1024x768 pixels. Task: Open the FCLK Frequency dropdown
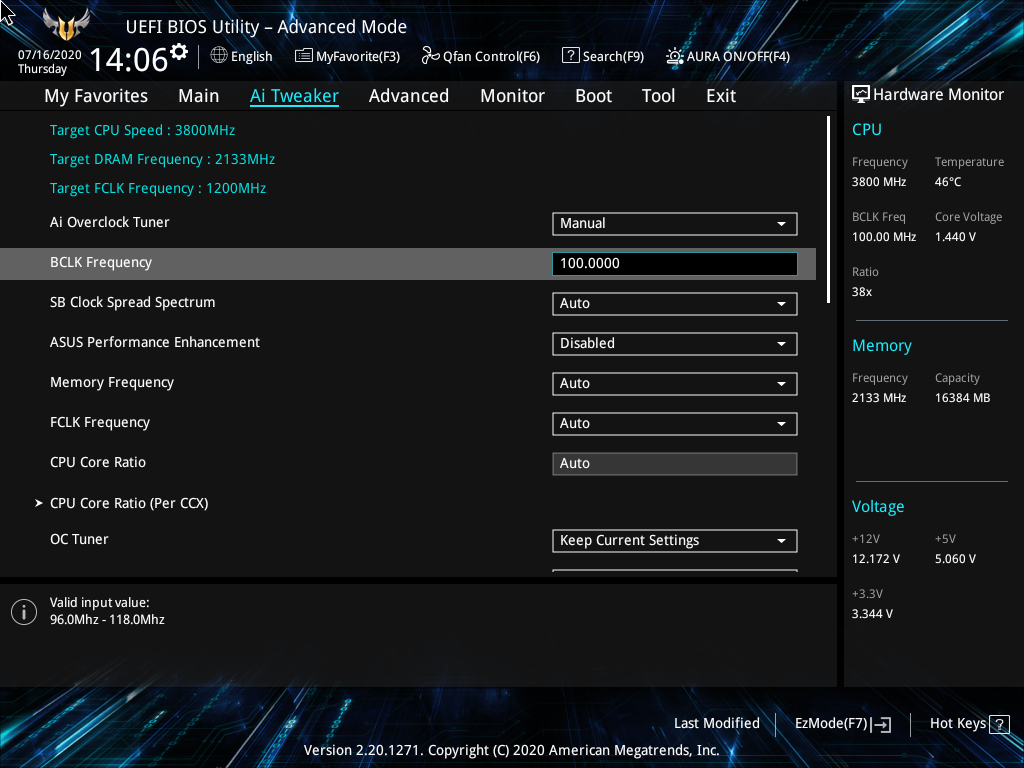675,423
